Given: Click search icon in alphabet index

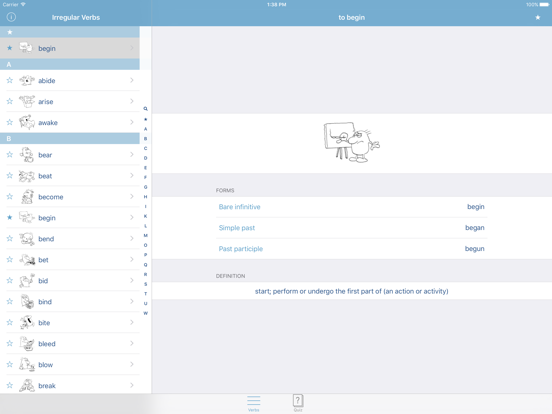Looking at the screenshot, I should [145, 109].
